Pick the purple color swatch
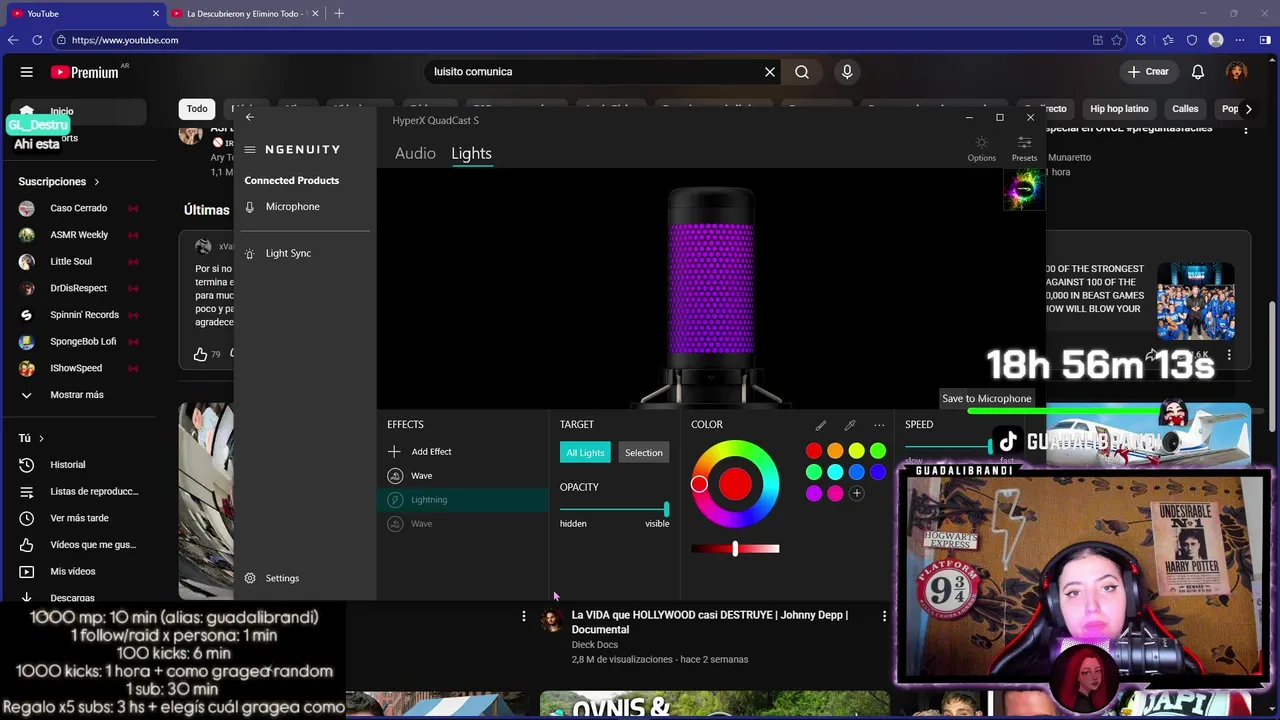The height and width of the screenshot is (720, 1280). tap(814, 493)
